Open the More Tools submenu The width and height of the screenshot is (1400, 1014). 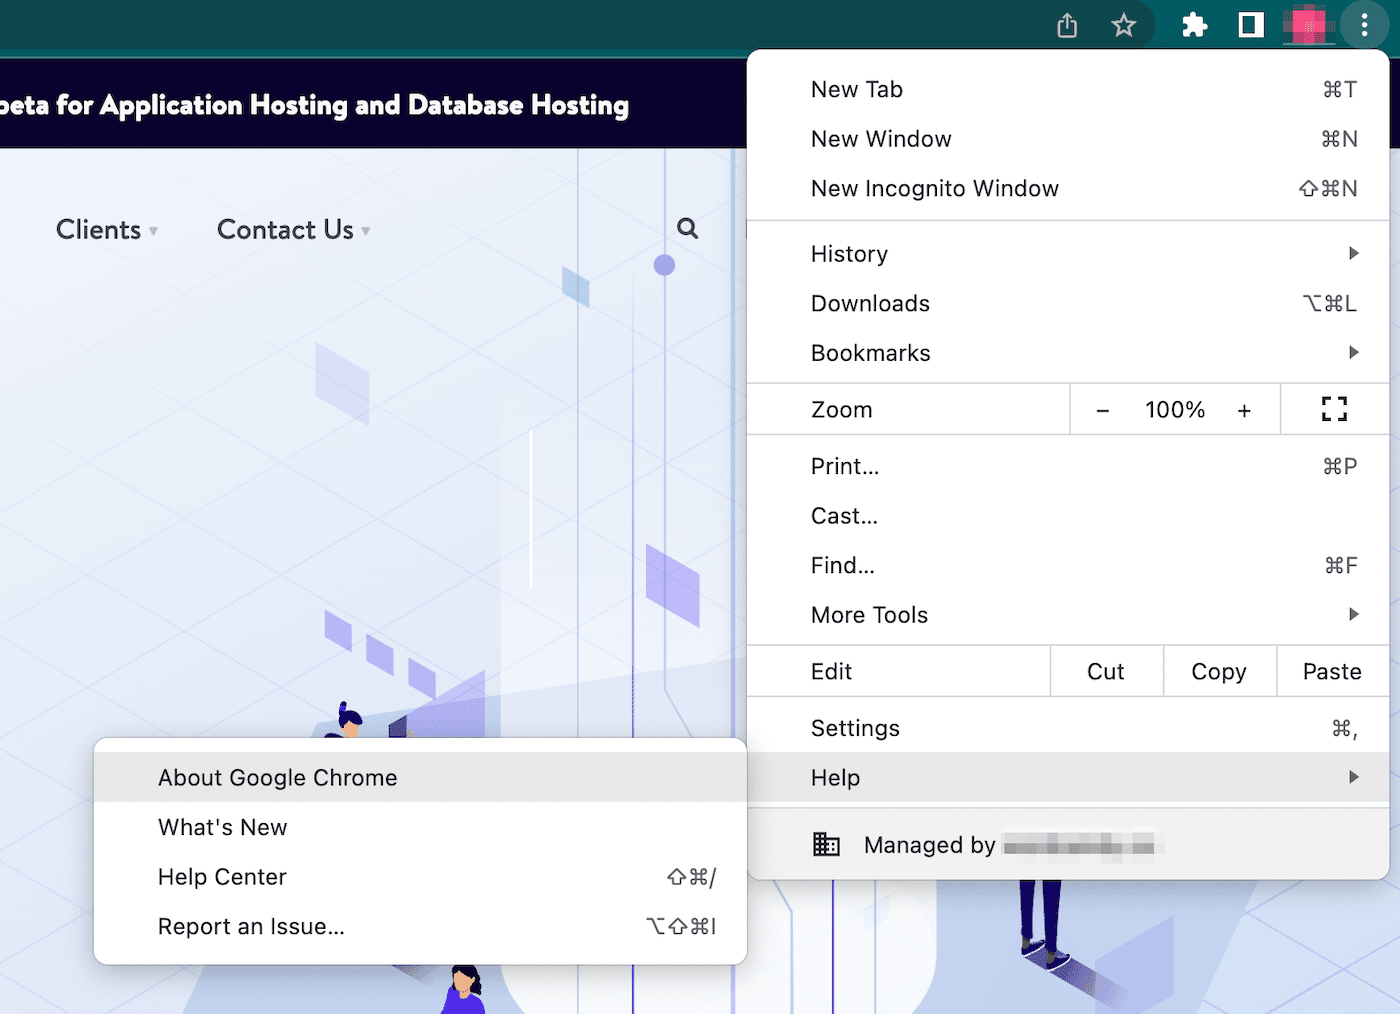(1067, 615)
